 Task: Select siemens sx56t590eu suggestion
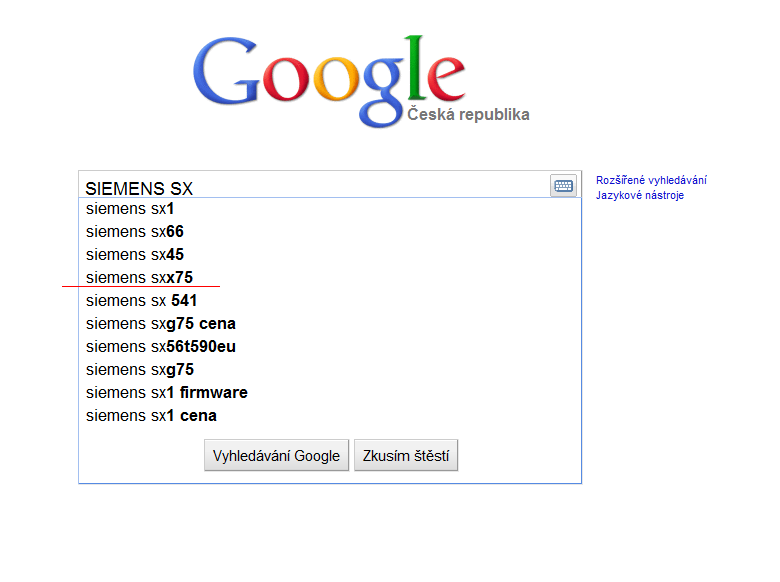tap(330, 346)
